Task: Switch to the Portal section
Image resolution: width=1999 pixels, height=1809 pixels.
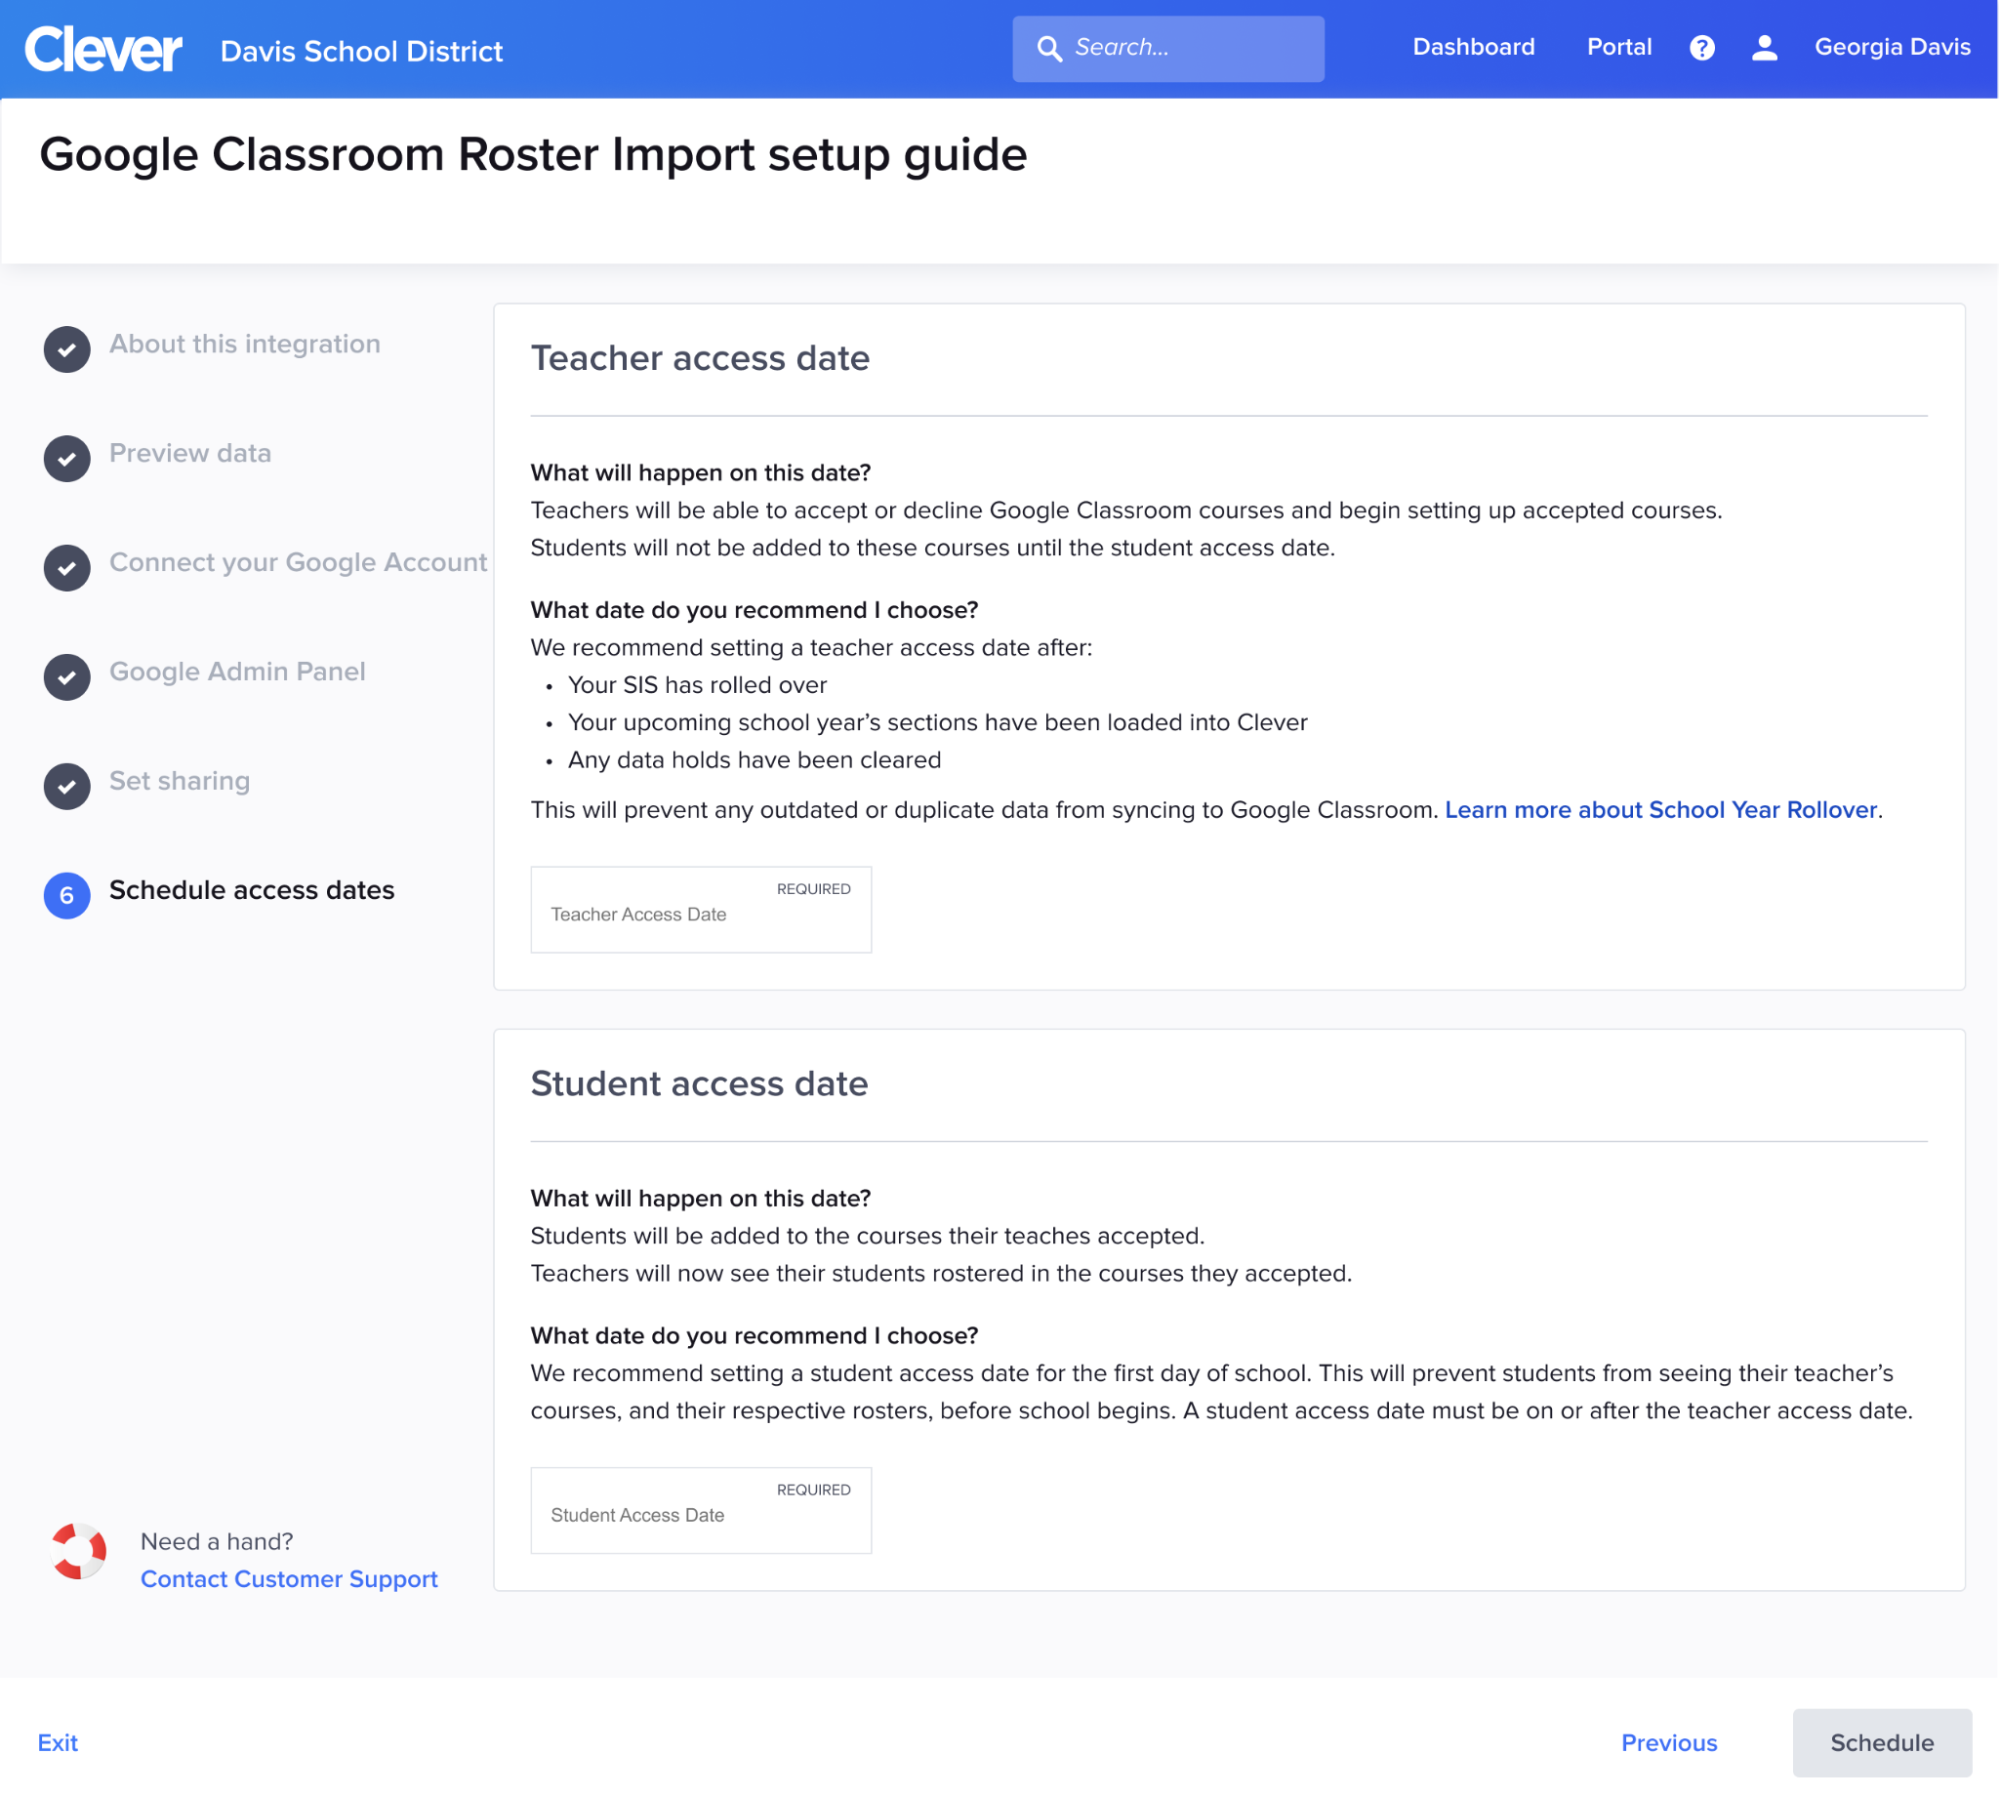Action: (1618, 47)
